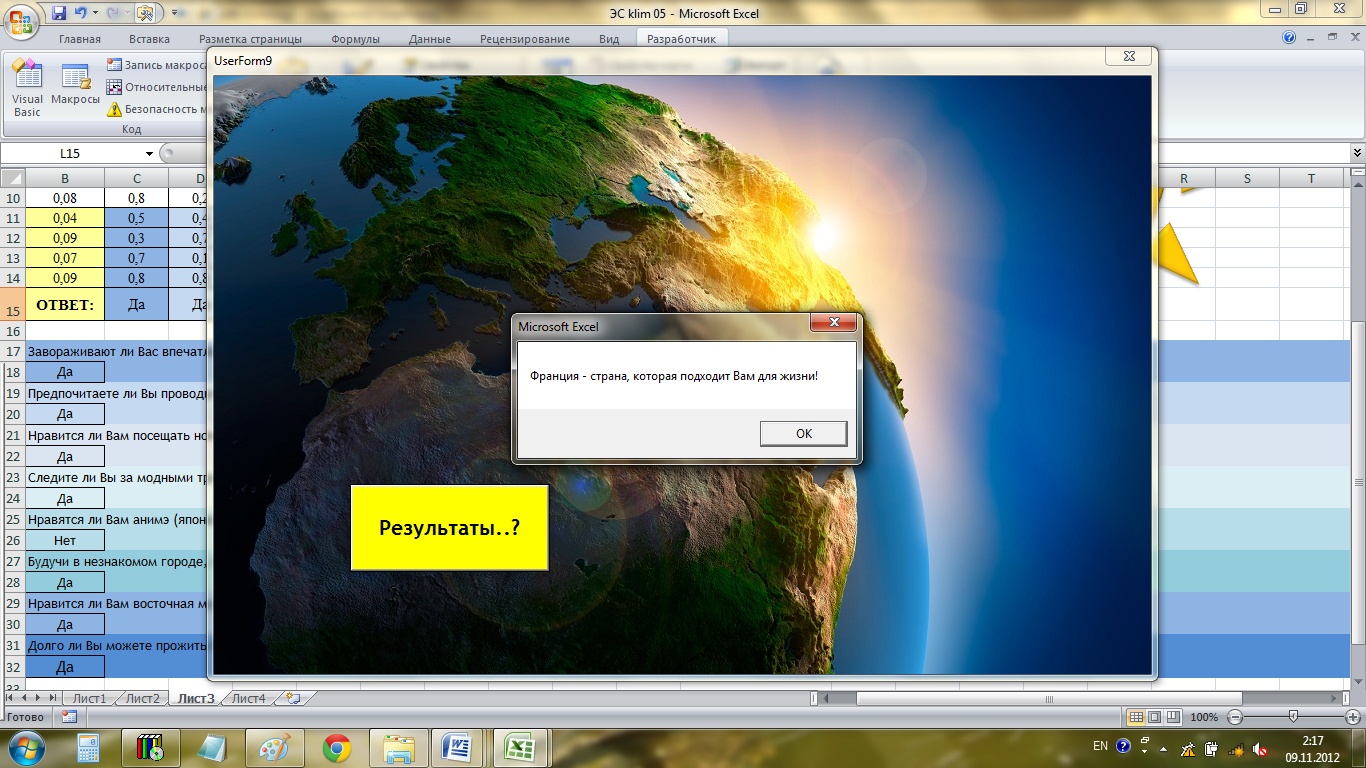Switch to the Вставка tab
This screenshot has height=768, width=1366.
pos(149,39)
